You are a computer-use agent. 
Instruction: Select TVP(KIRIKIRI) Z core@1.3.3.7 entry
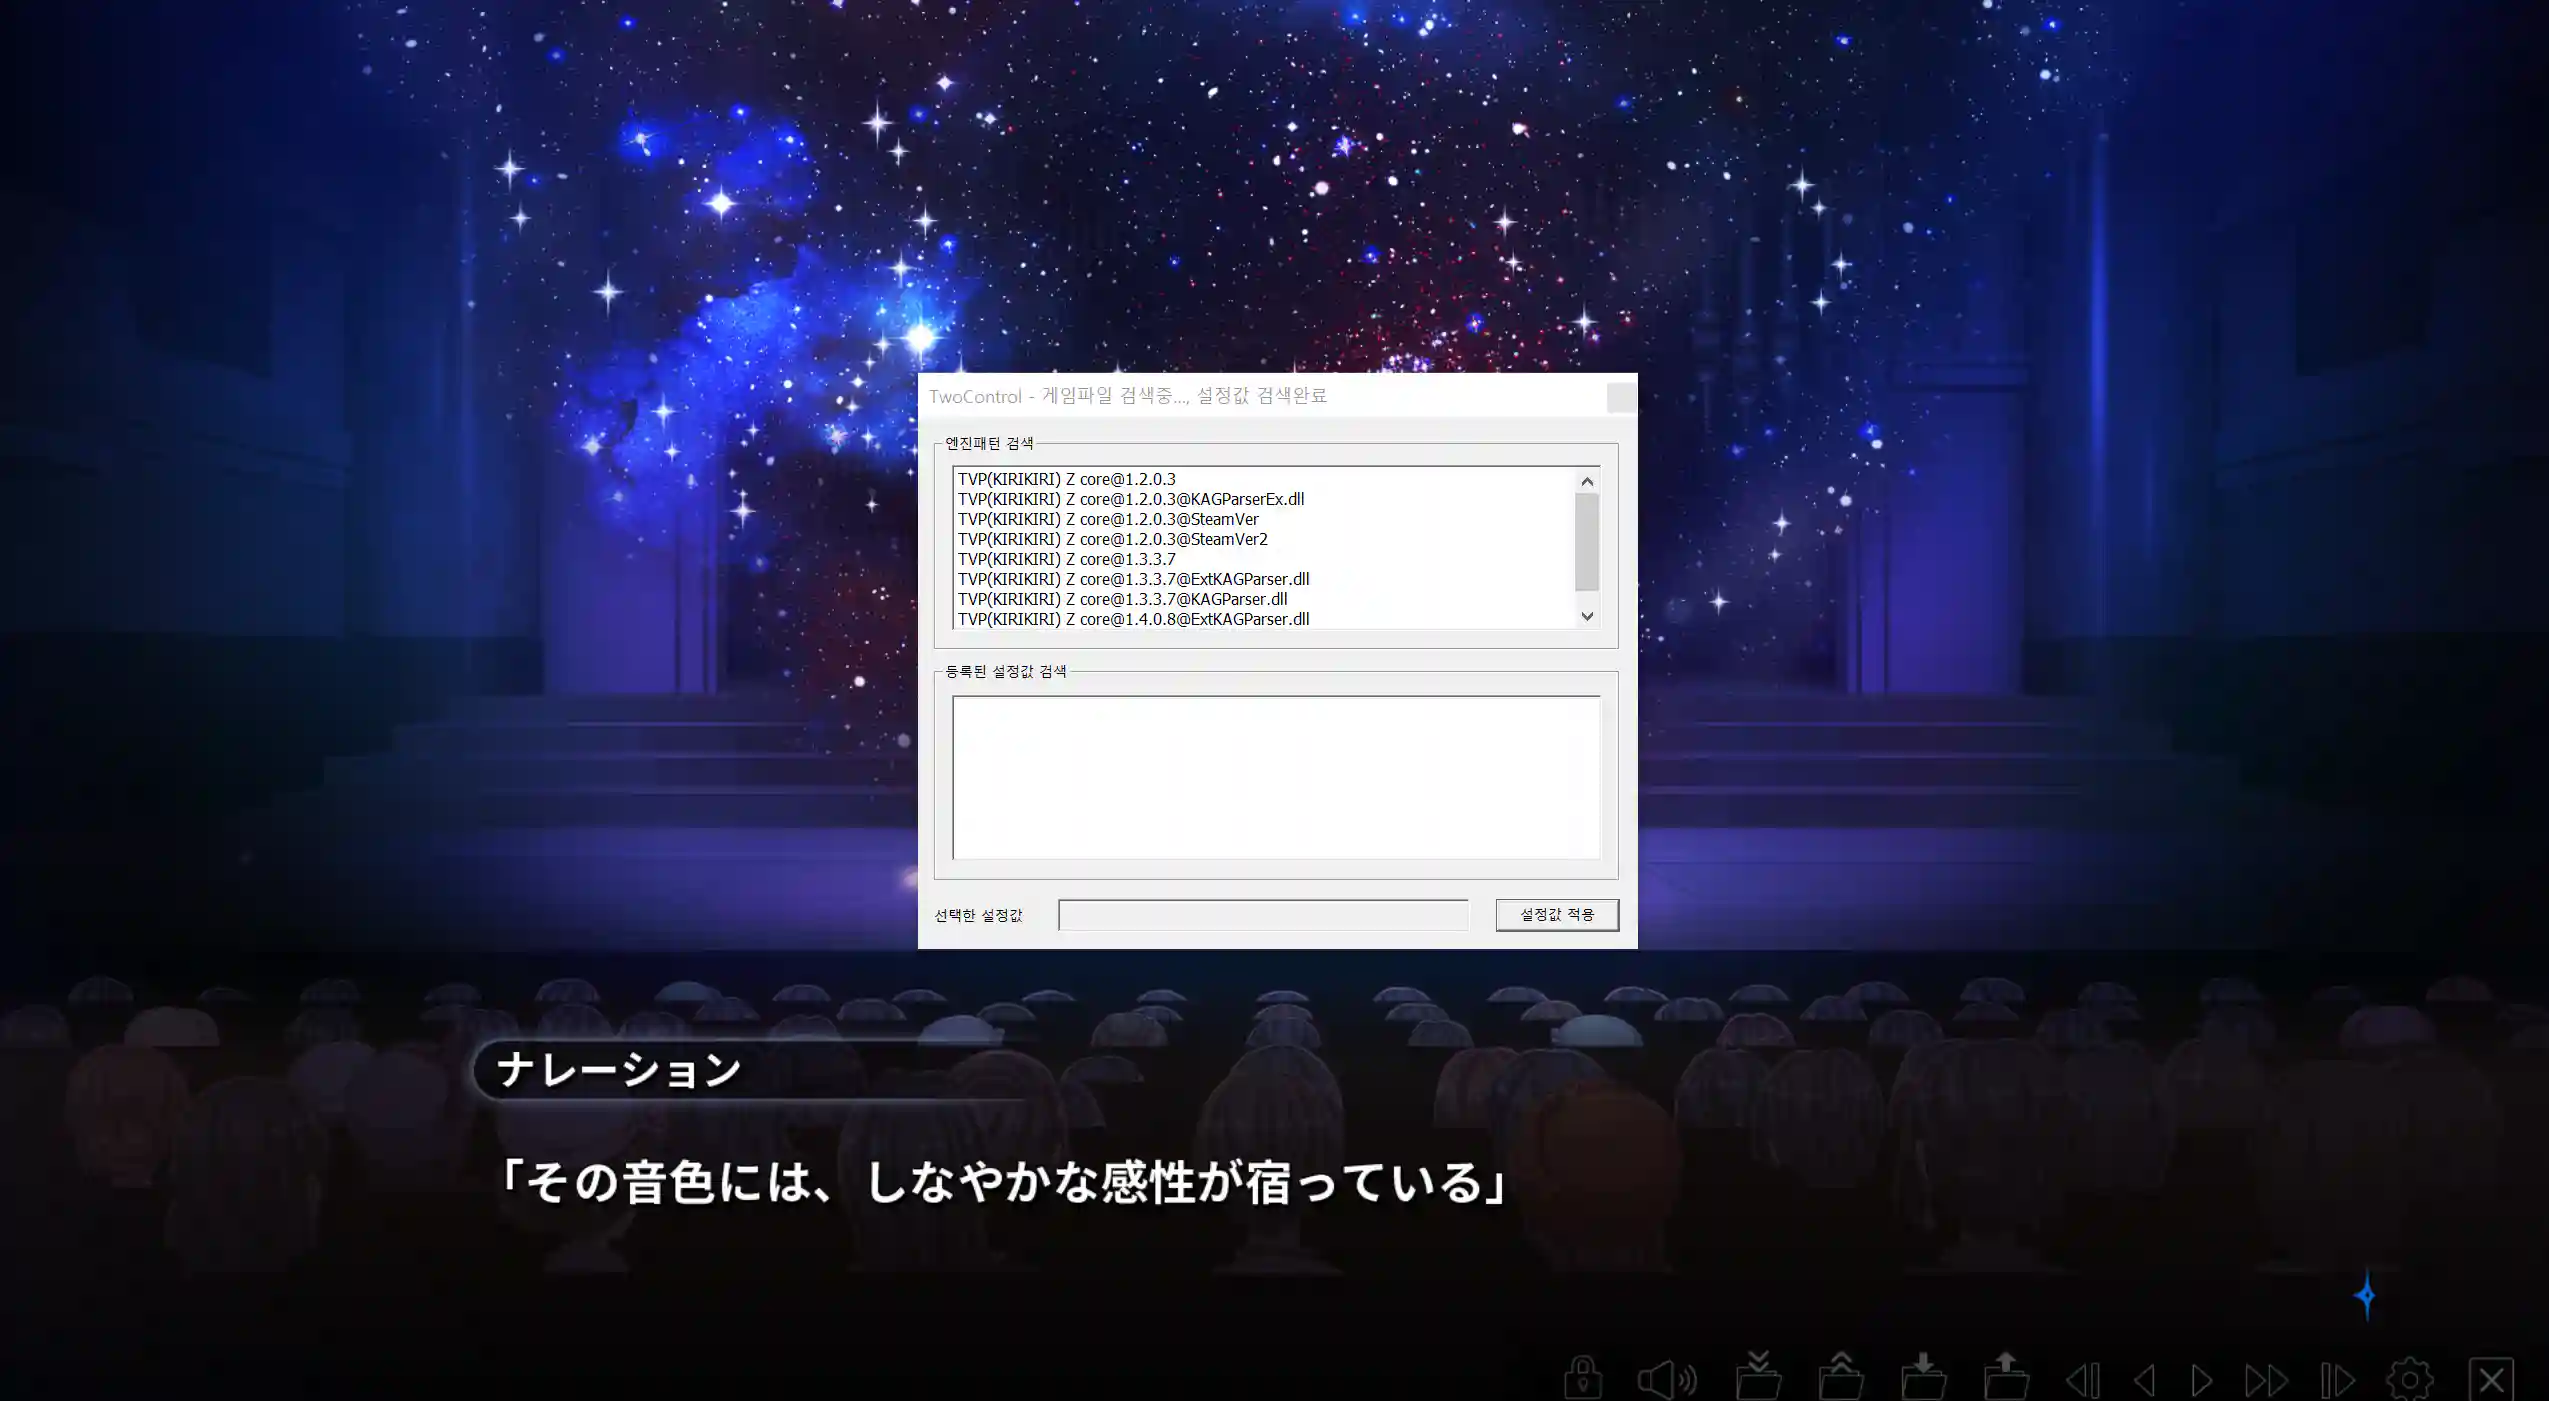[x=1265, y=559]
